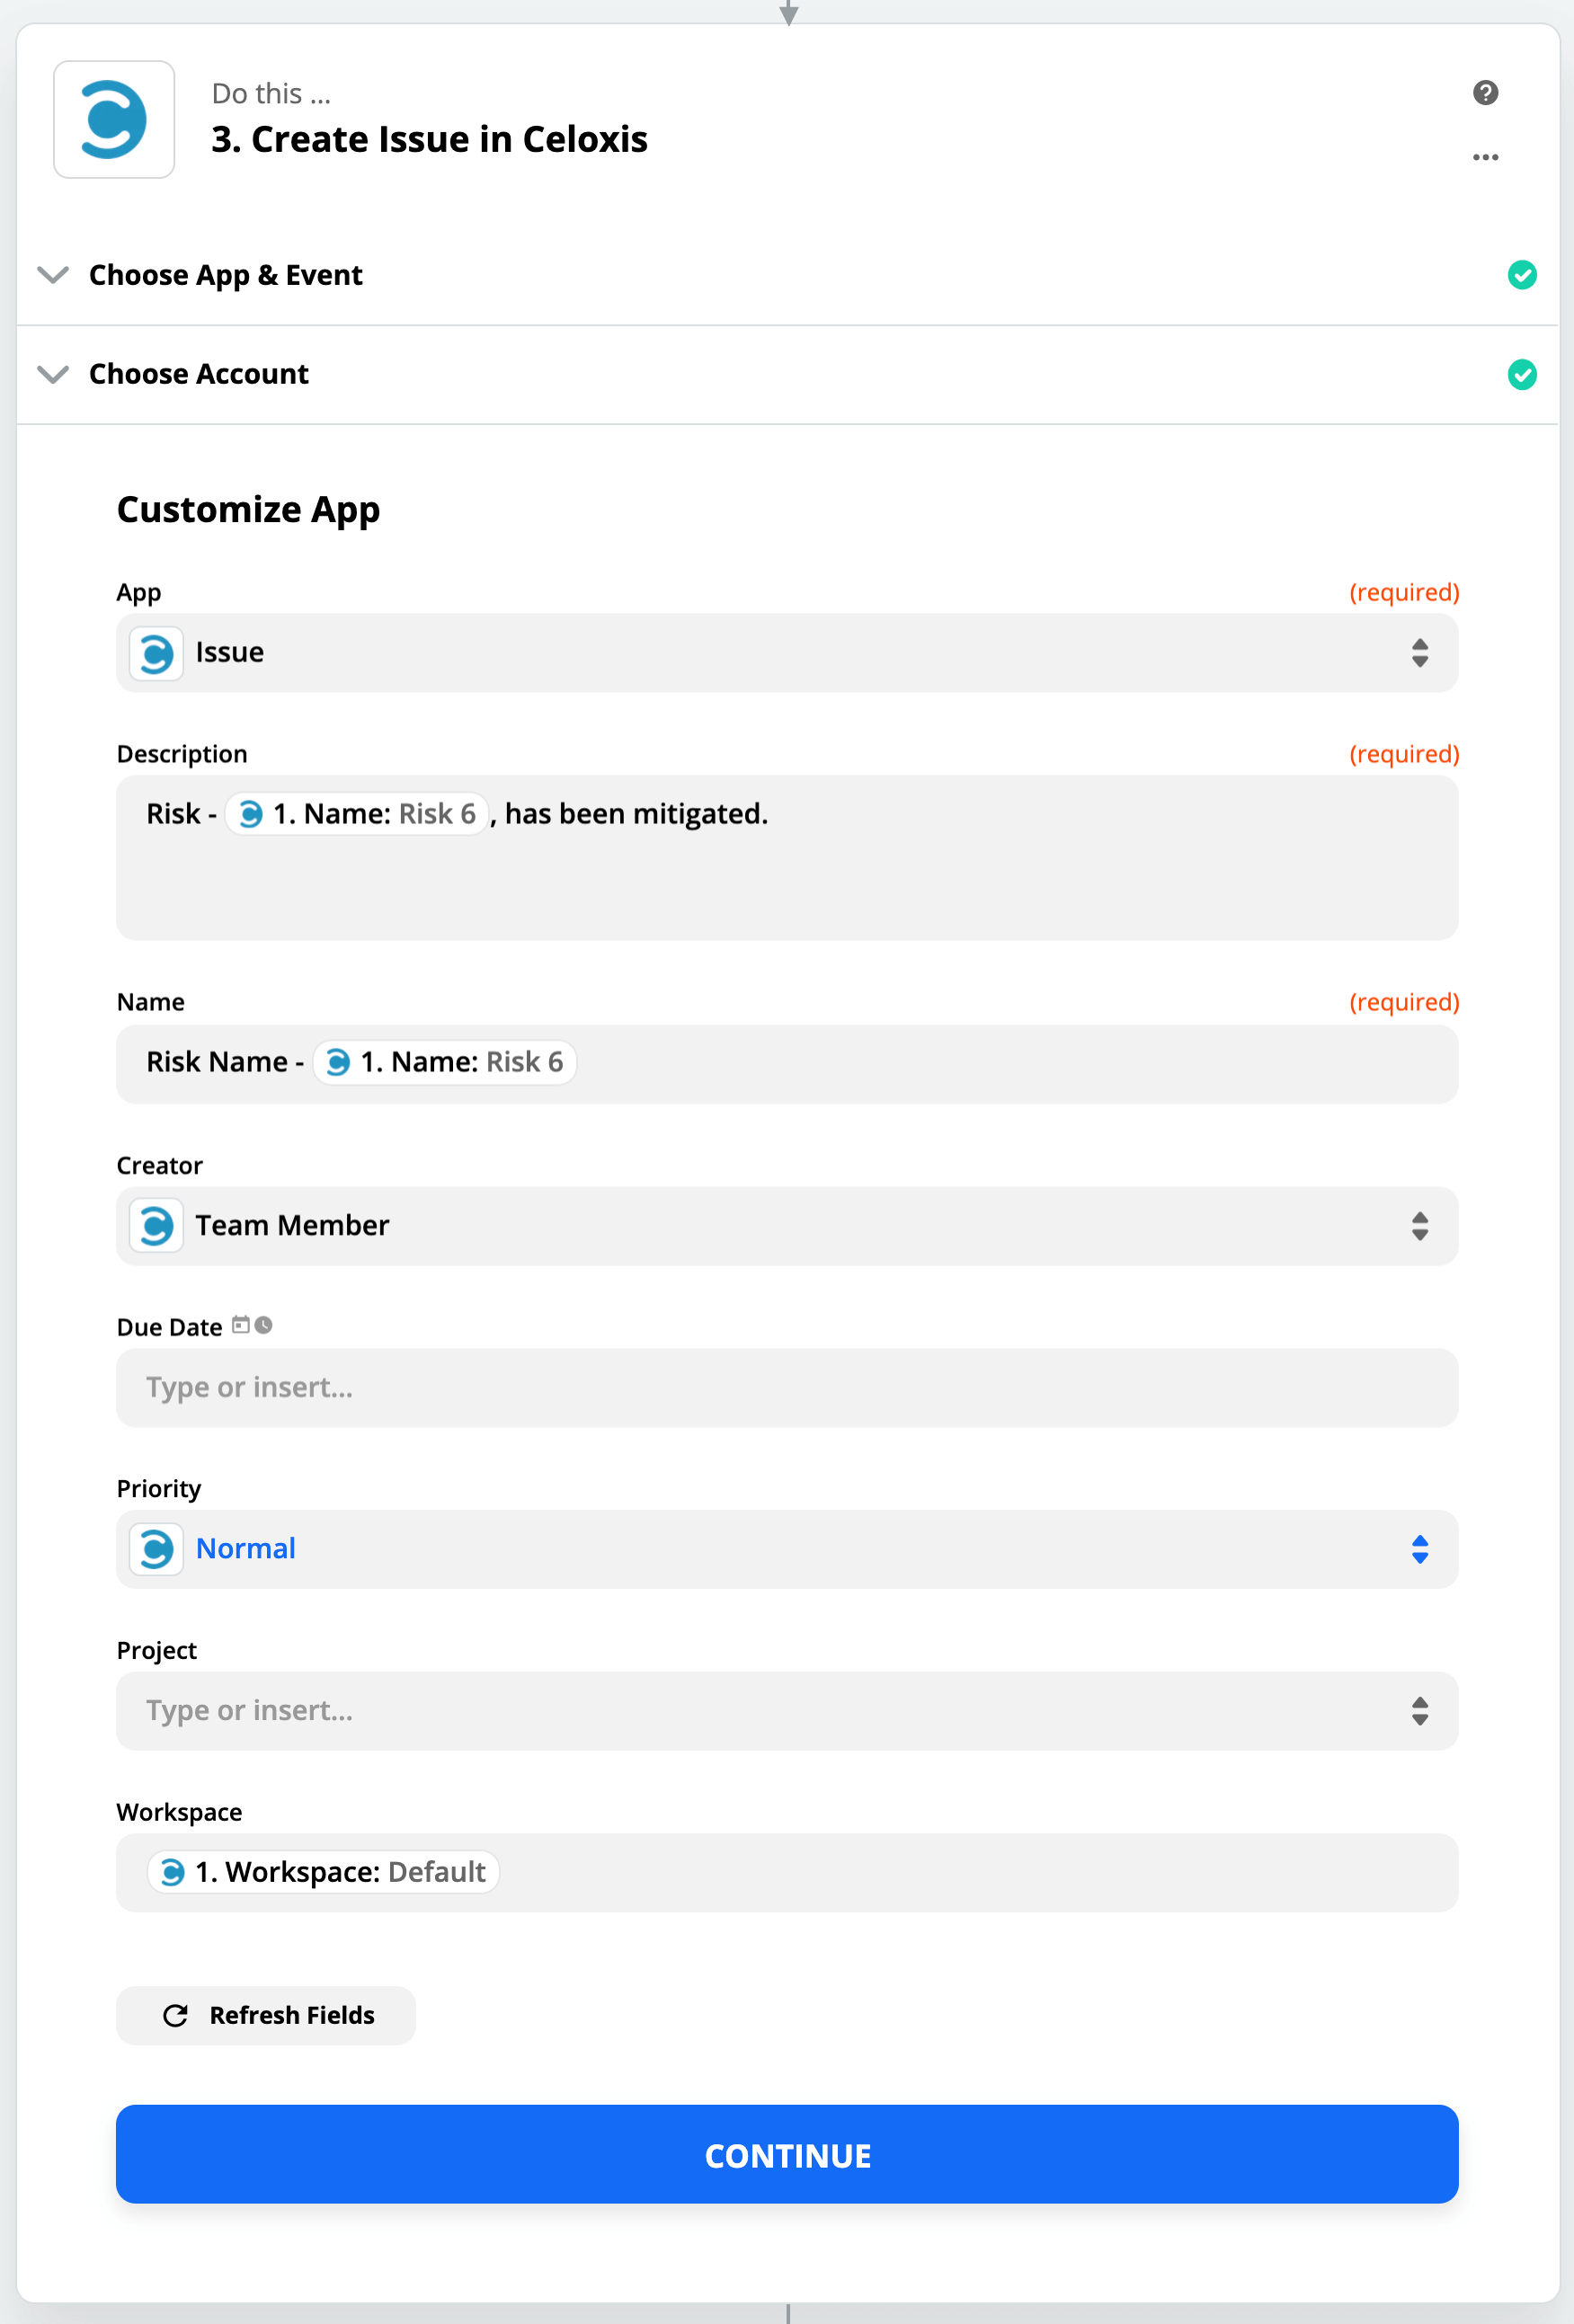
Task: Click green checkmark beside Choose Account
Action: 1521,375
